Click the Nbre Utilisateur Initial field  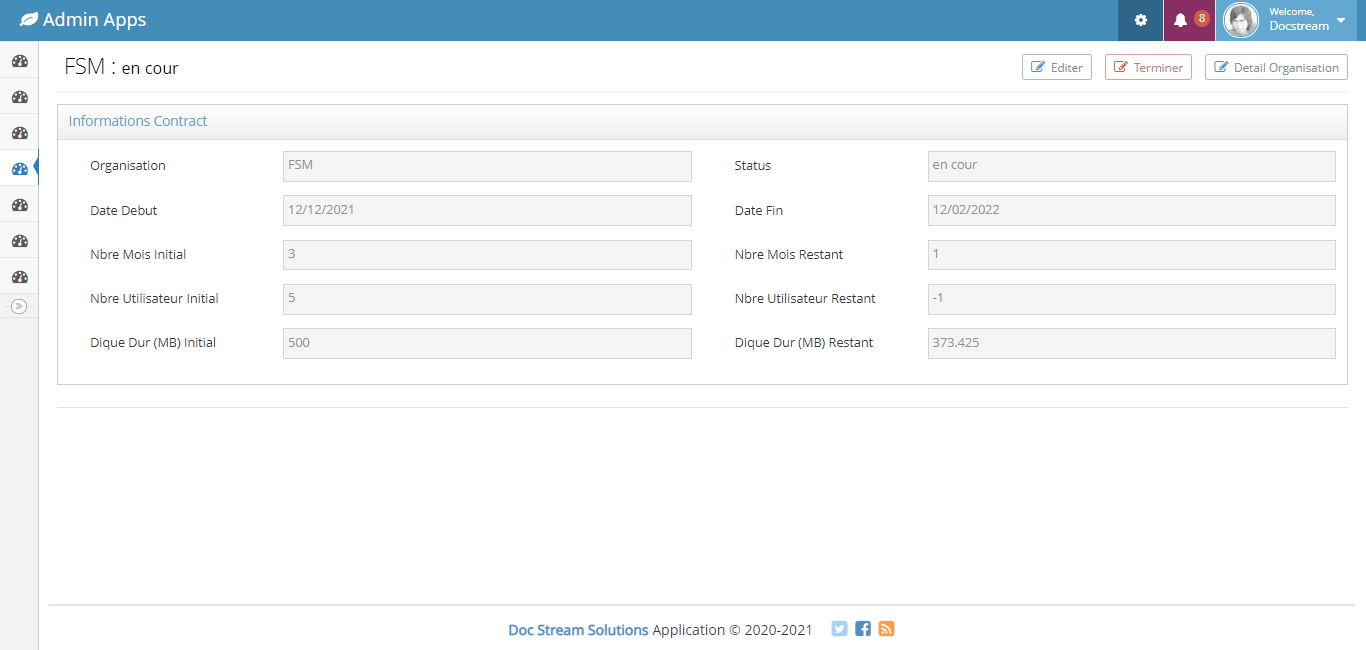point(487,298)
